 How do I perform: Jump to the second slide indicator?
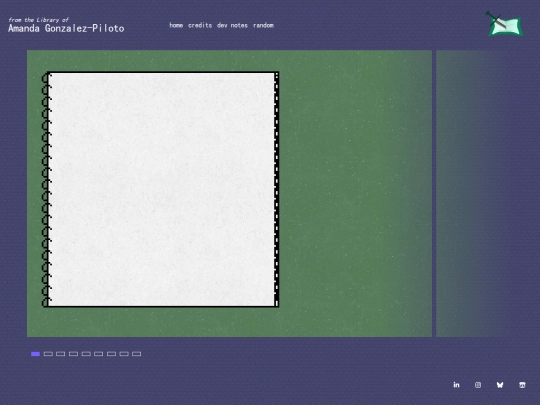tap(48, 354)
